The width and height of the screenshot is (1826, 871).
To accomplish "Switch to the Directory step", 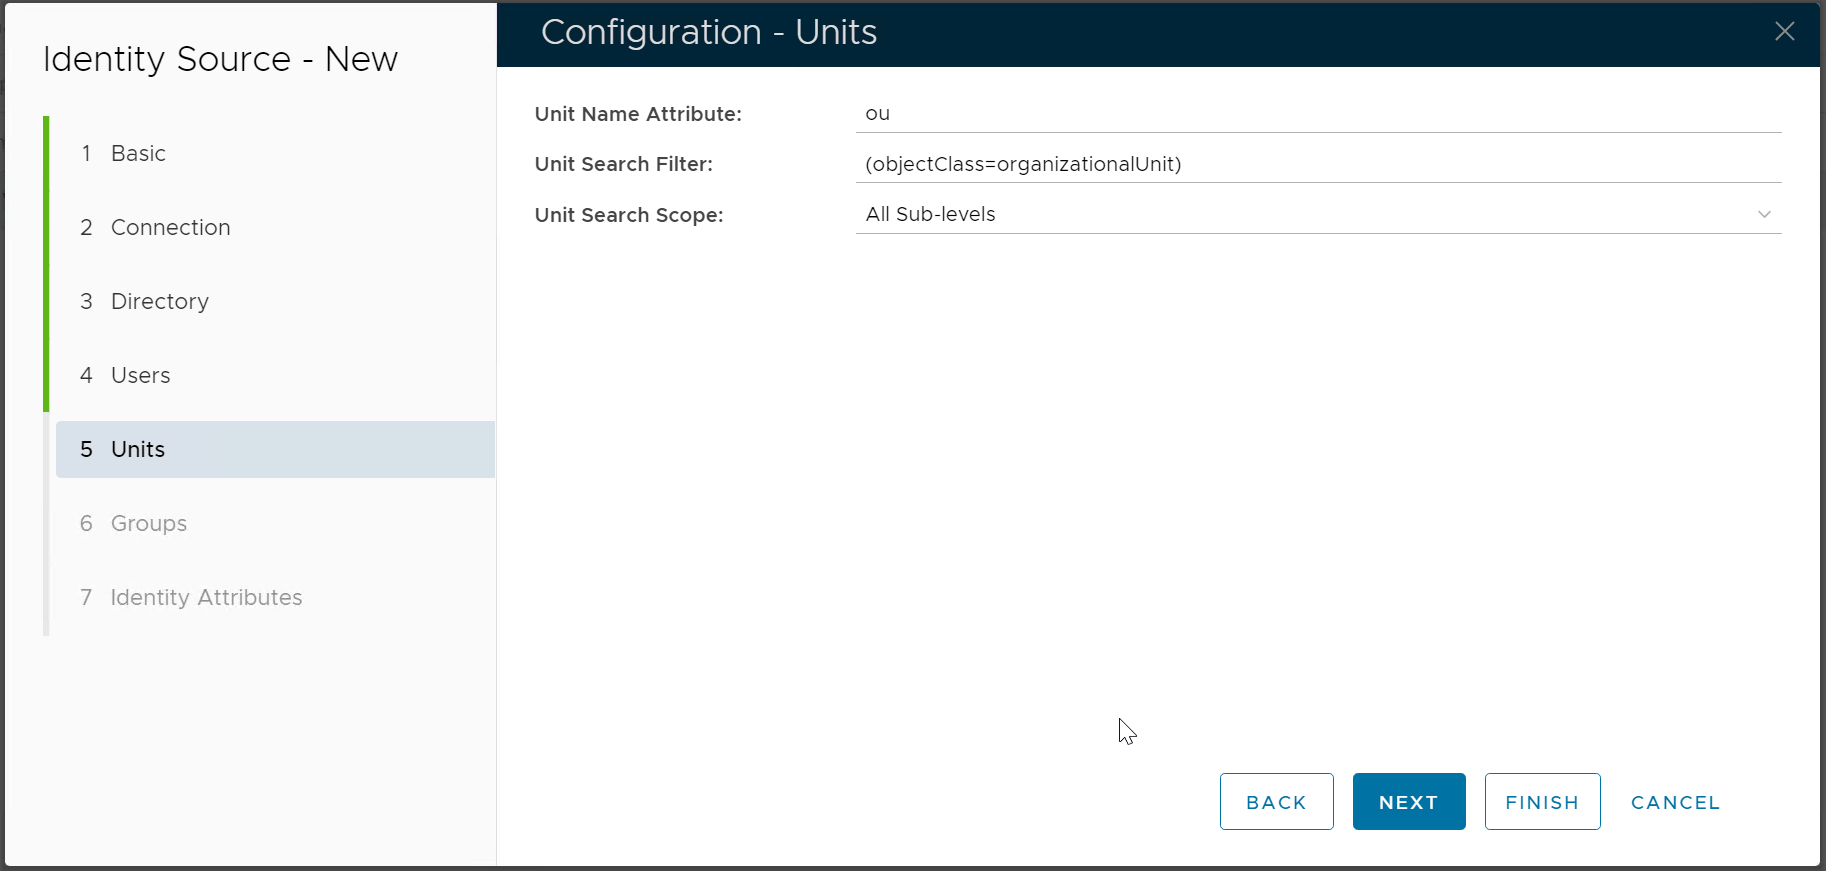I will coord(159,302).
